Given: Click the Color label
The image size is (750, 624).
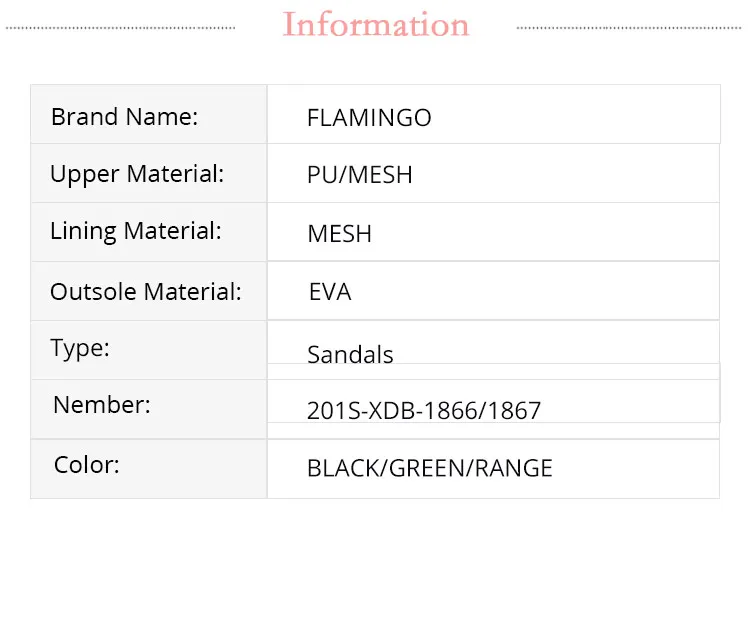Looking at the screenshot, I should coord(87,465).
